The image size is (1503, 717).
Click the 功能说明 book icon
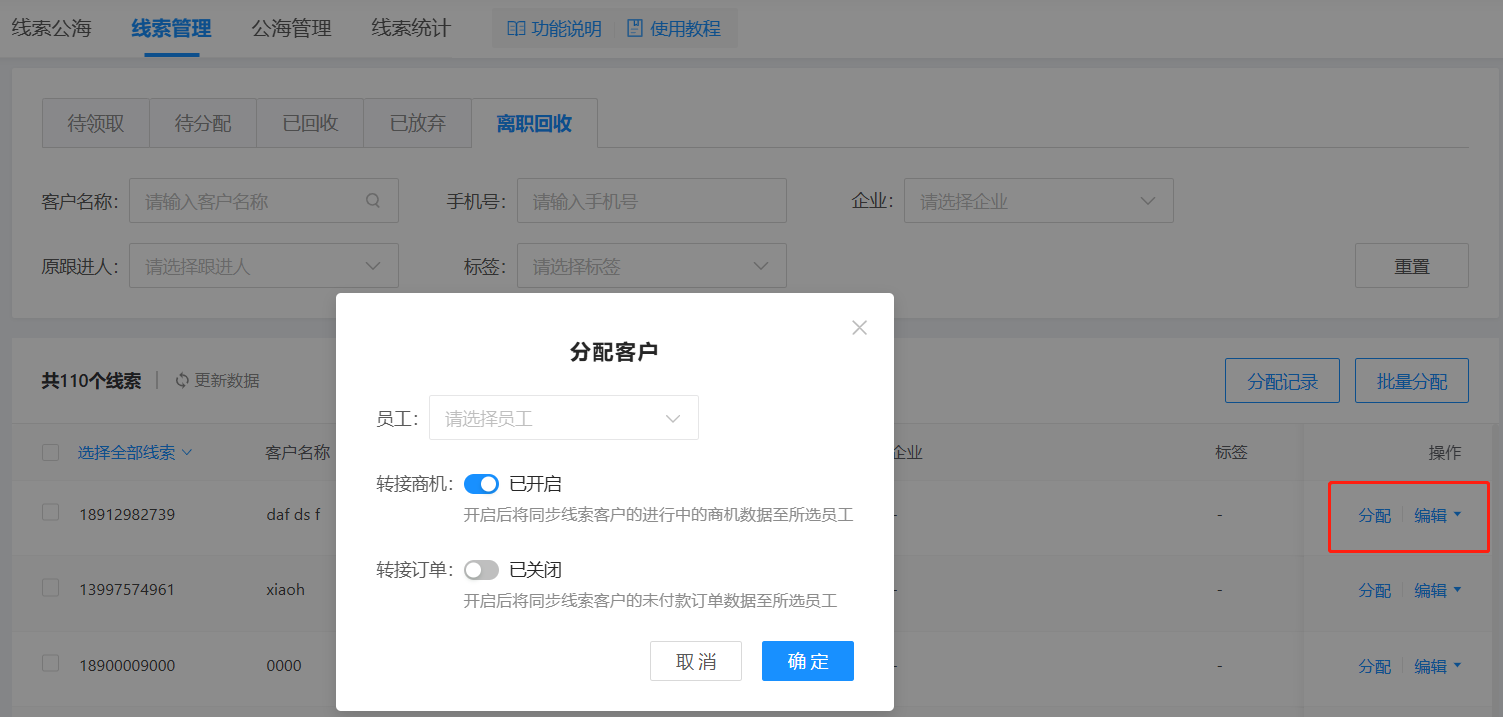[516, 29]
